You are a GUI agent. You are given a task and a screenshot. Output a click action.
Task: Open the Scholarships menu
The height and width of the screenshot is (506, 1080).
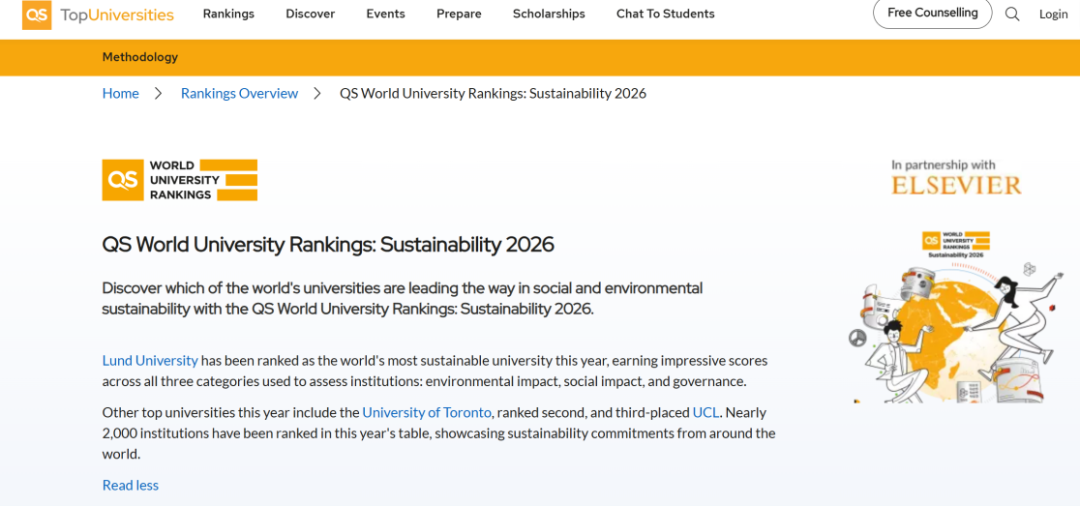pos(549,14)
